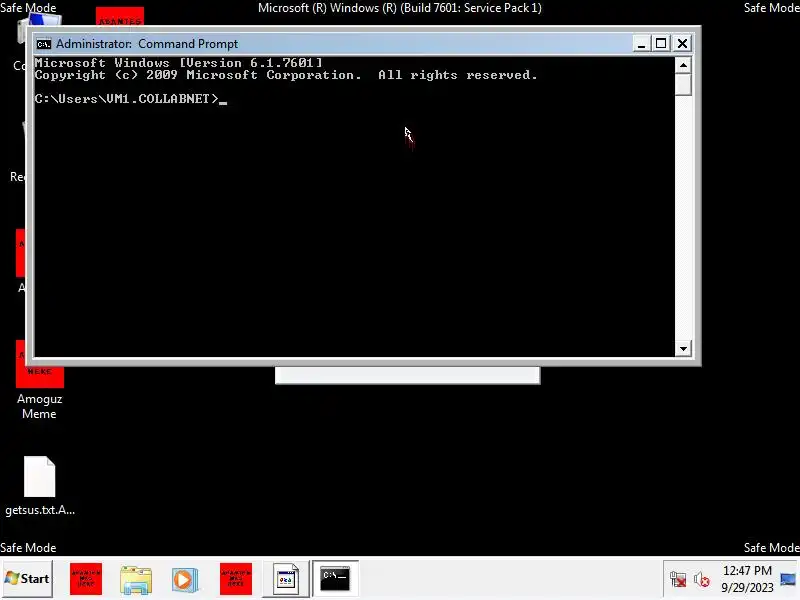The width and height of the screenshot is (800, 600).
Task: Maximize the Command Prompt window
Action: pyautogui.click(x=661, y=44)
